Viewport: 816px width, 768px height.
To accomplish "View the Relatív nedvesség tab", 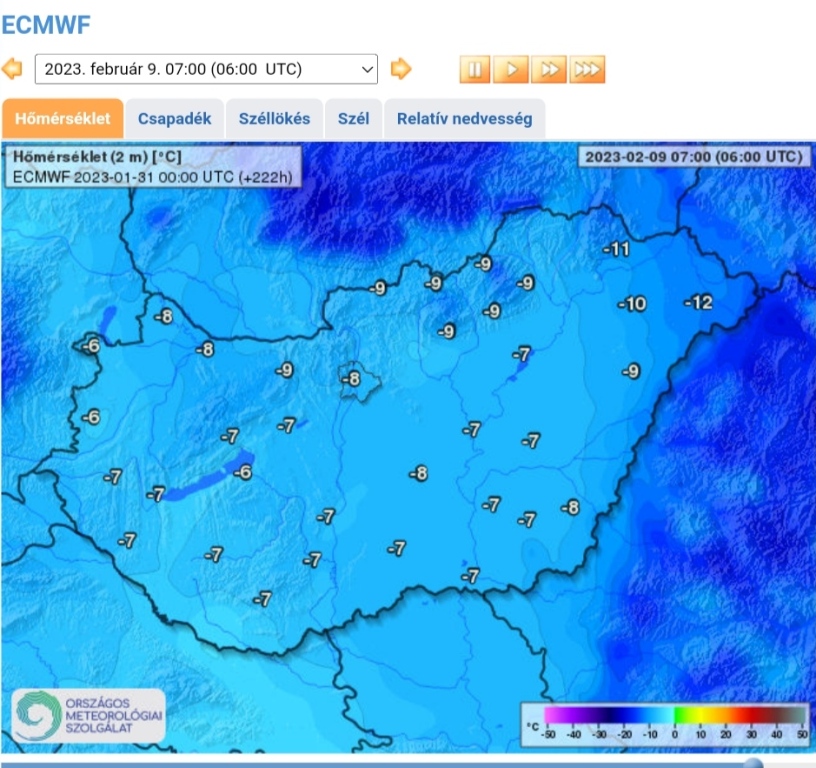I will click(465, 118).
